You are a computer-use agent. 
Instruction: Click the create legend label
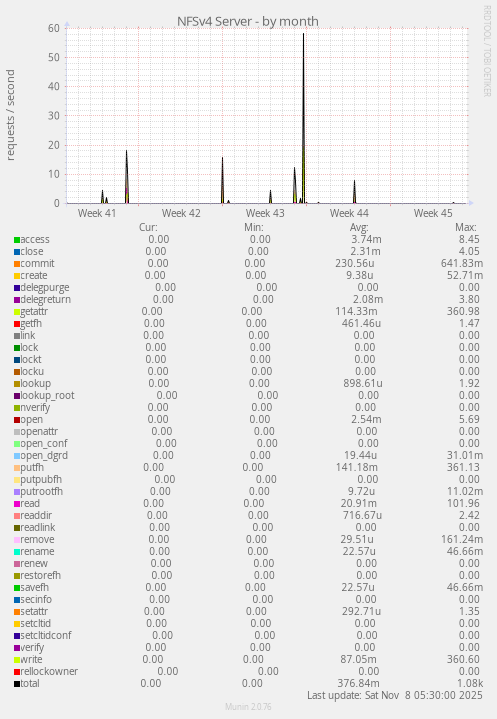(x=34, y=275)
